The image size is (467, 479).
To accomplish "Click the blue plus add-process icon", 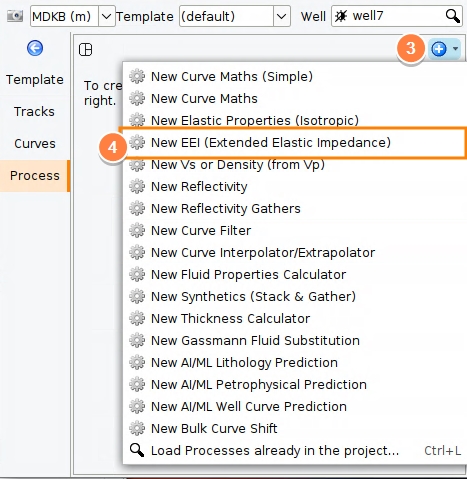I will (x=439, y=49).
